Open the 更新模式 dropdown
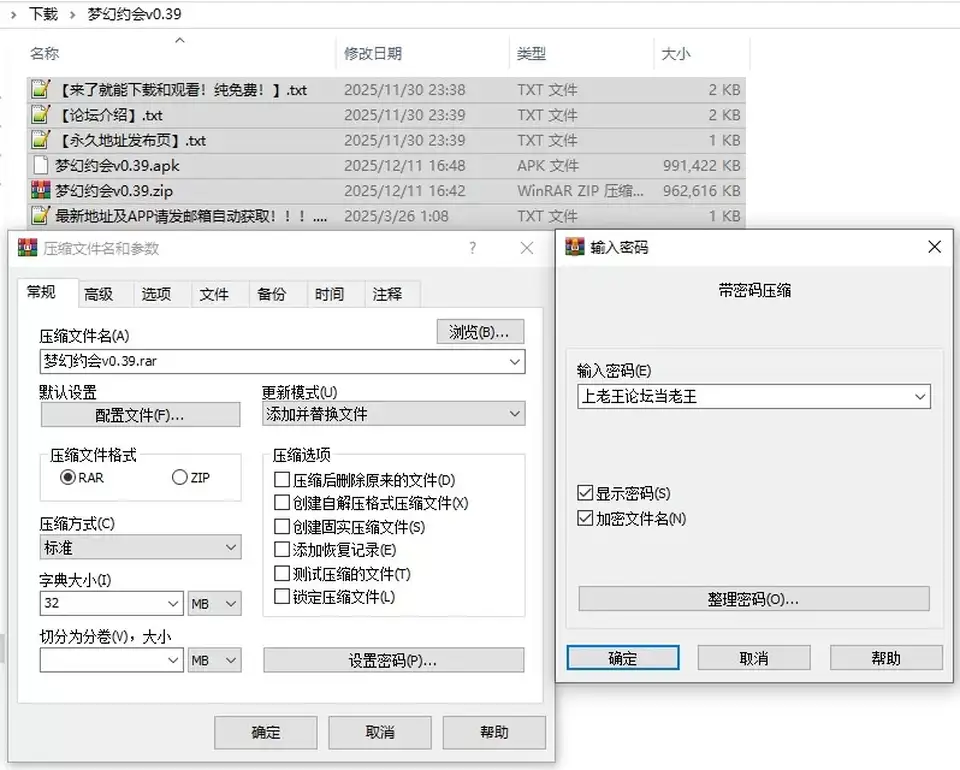This screenshot has width=960, height=770. tap(393, 414)
